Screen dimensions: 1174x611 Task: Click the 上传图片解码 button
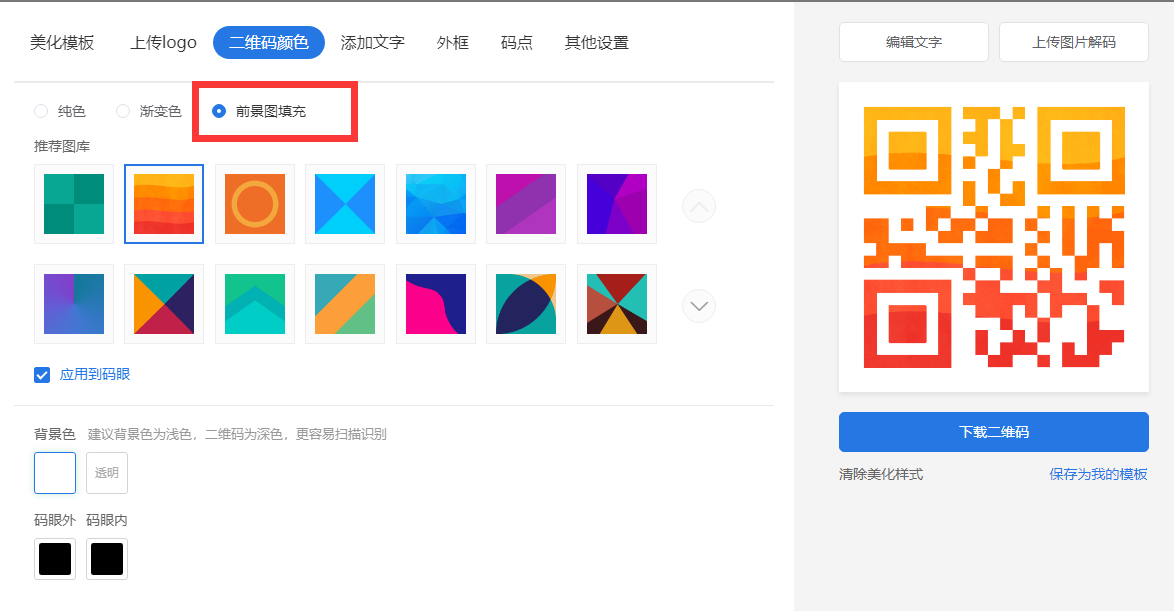(x=1074, y=42)
